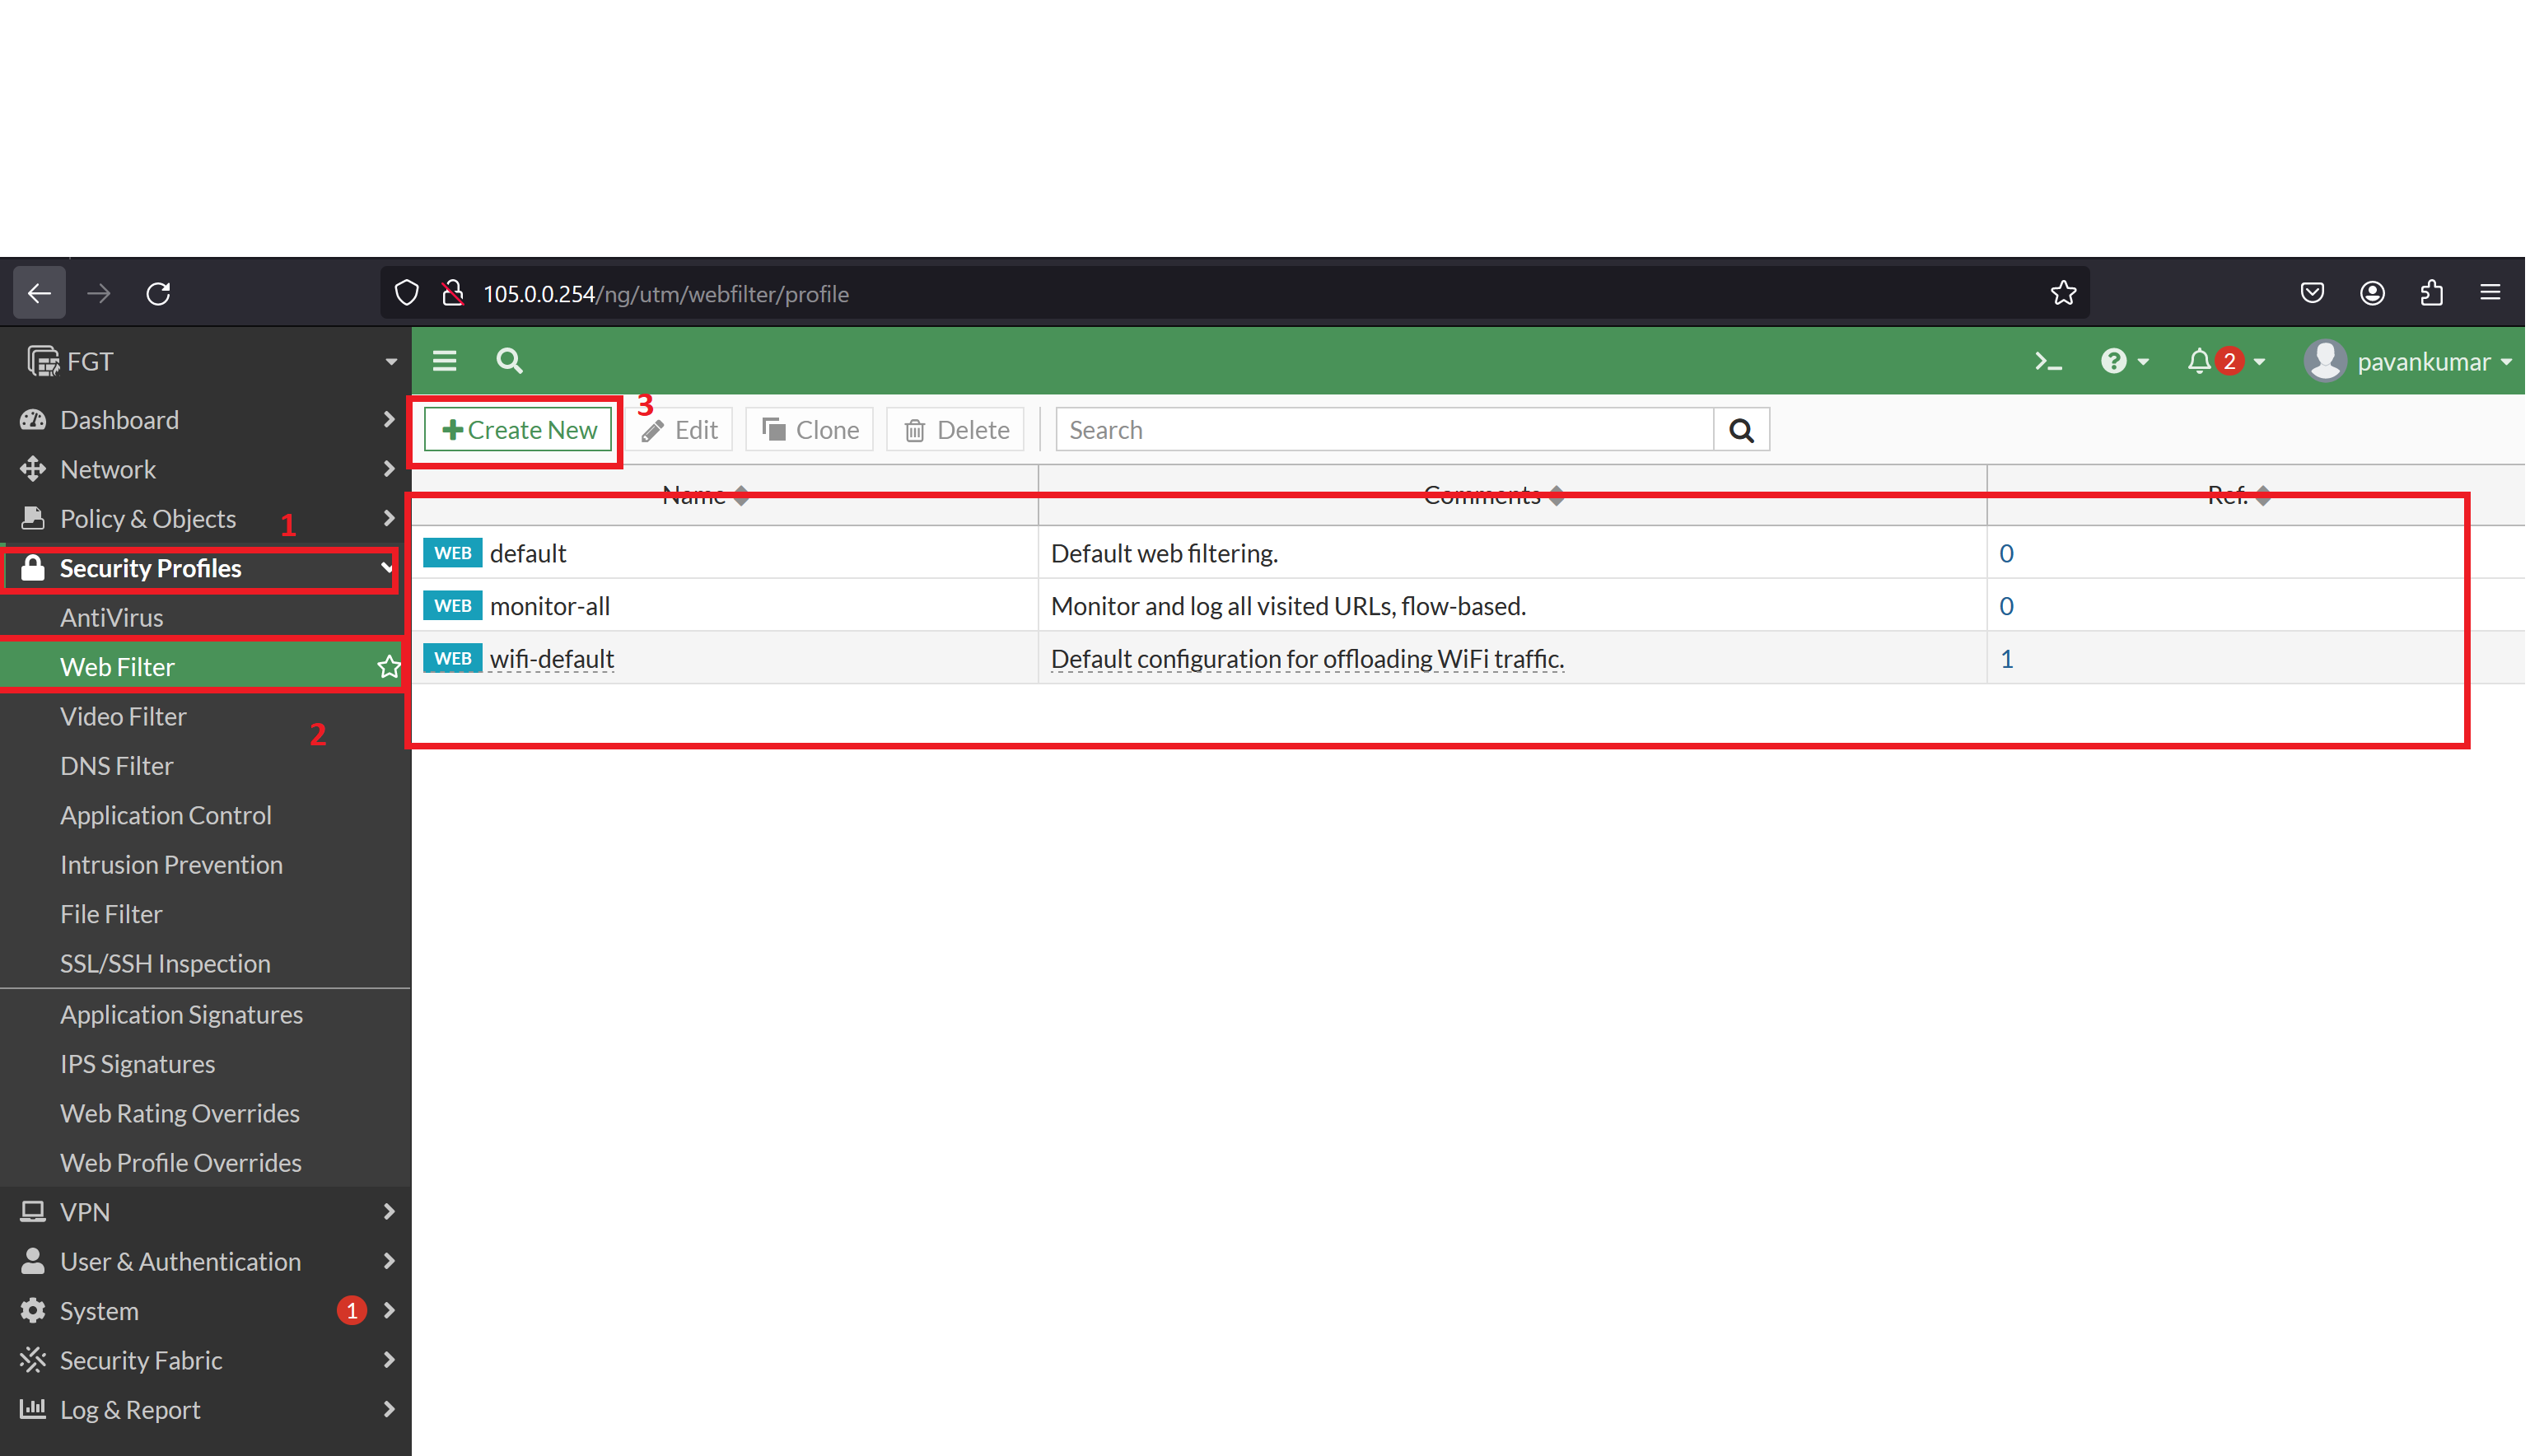Navigate to Application Control

coord(165,815)
